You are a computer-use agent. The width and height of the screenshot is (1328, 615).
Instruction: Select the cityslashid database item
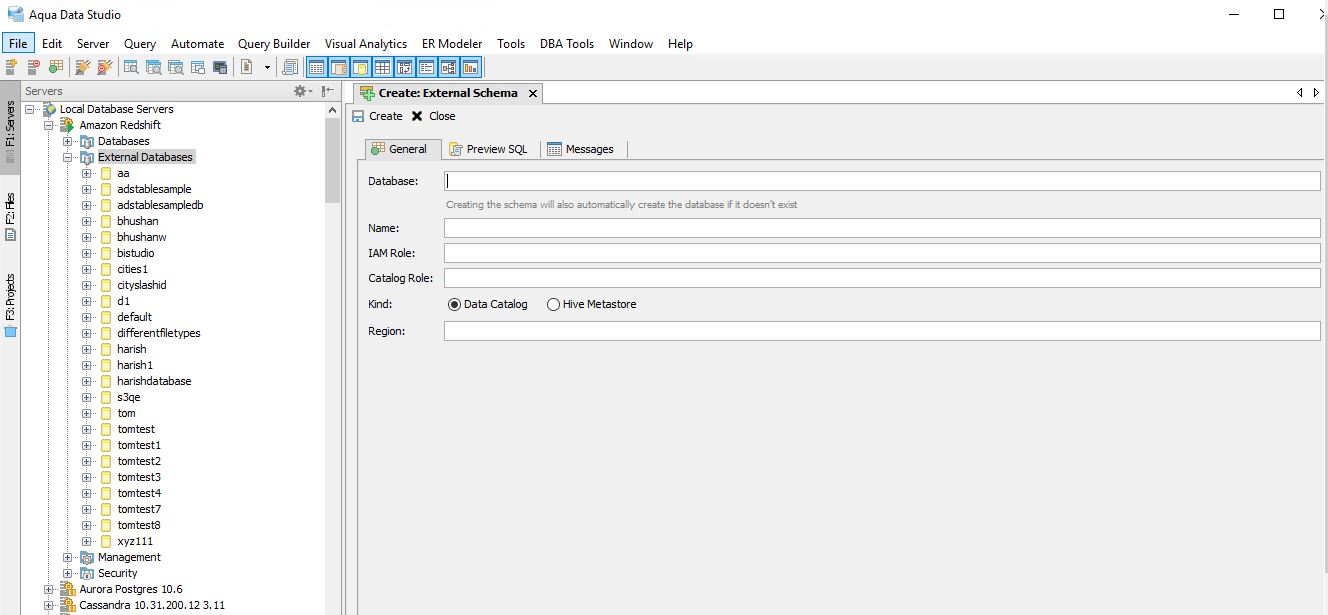click(141, 285)
